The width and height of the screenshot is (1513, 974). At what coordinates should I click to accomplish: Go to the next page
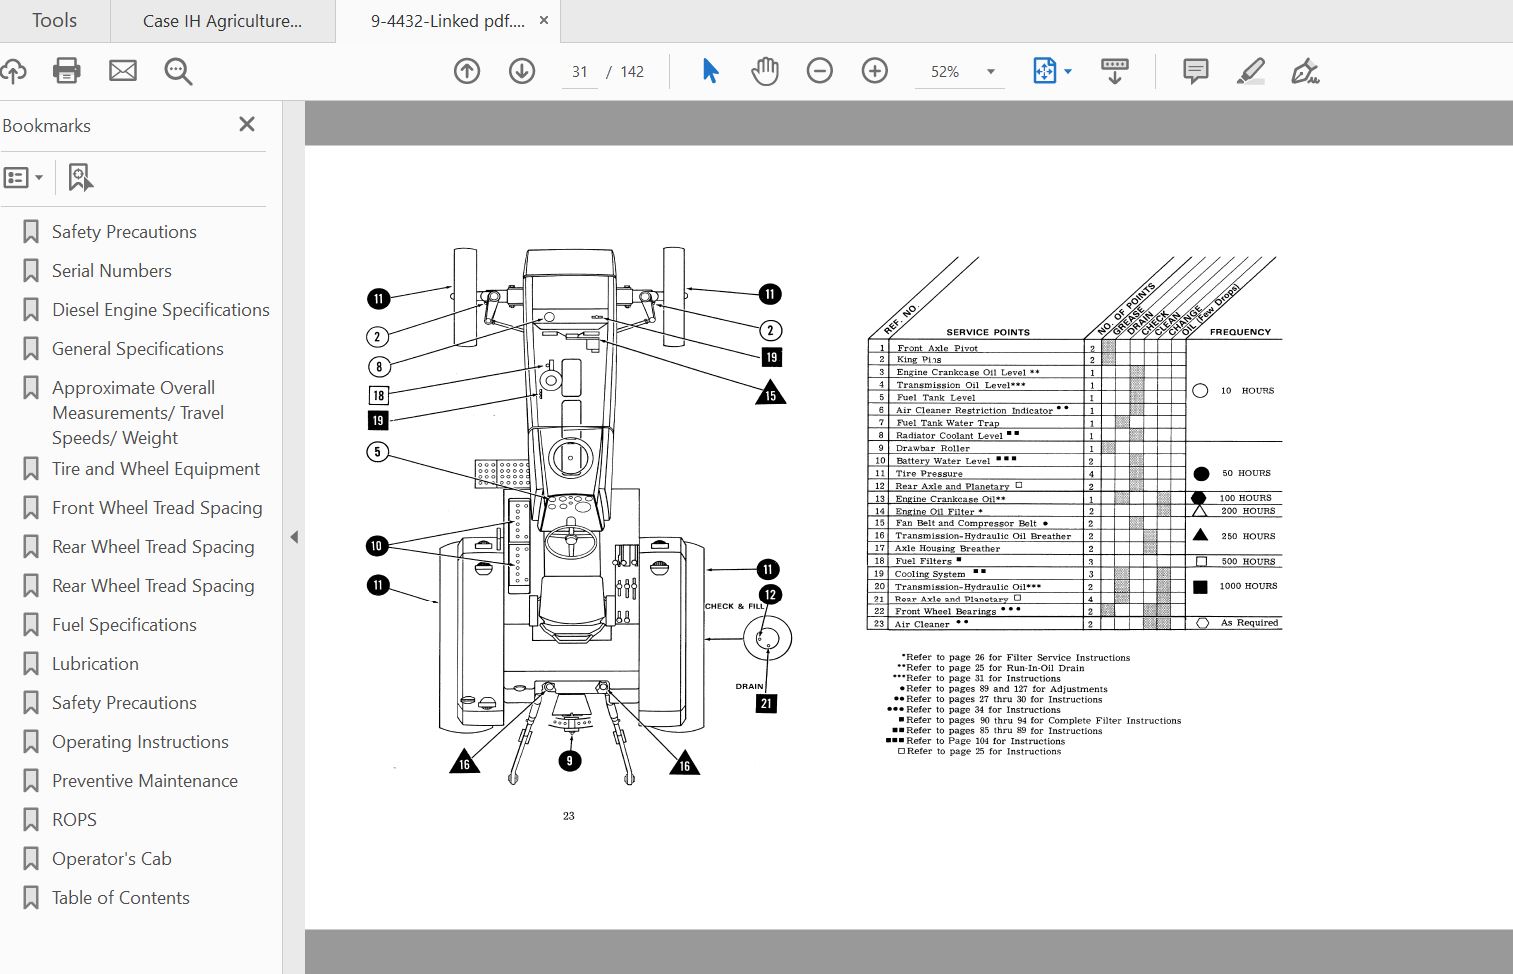(521, 71)
